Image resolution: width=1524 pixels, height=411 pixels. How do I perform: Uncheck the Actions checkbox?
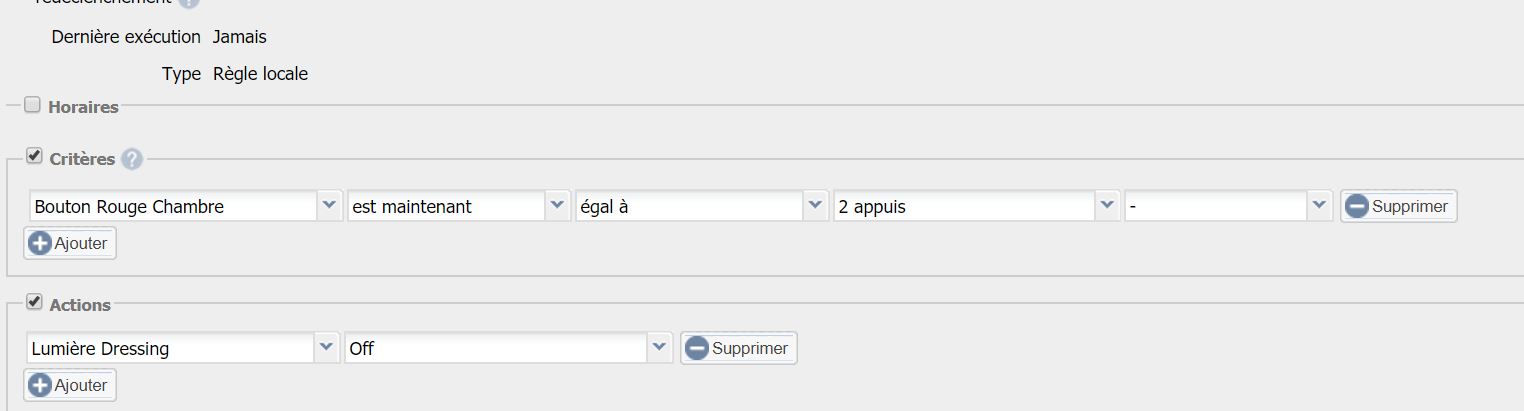(x=34, y=302)
